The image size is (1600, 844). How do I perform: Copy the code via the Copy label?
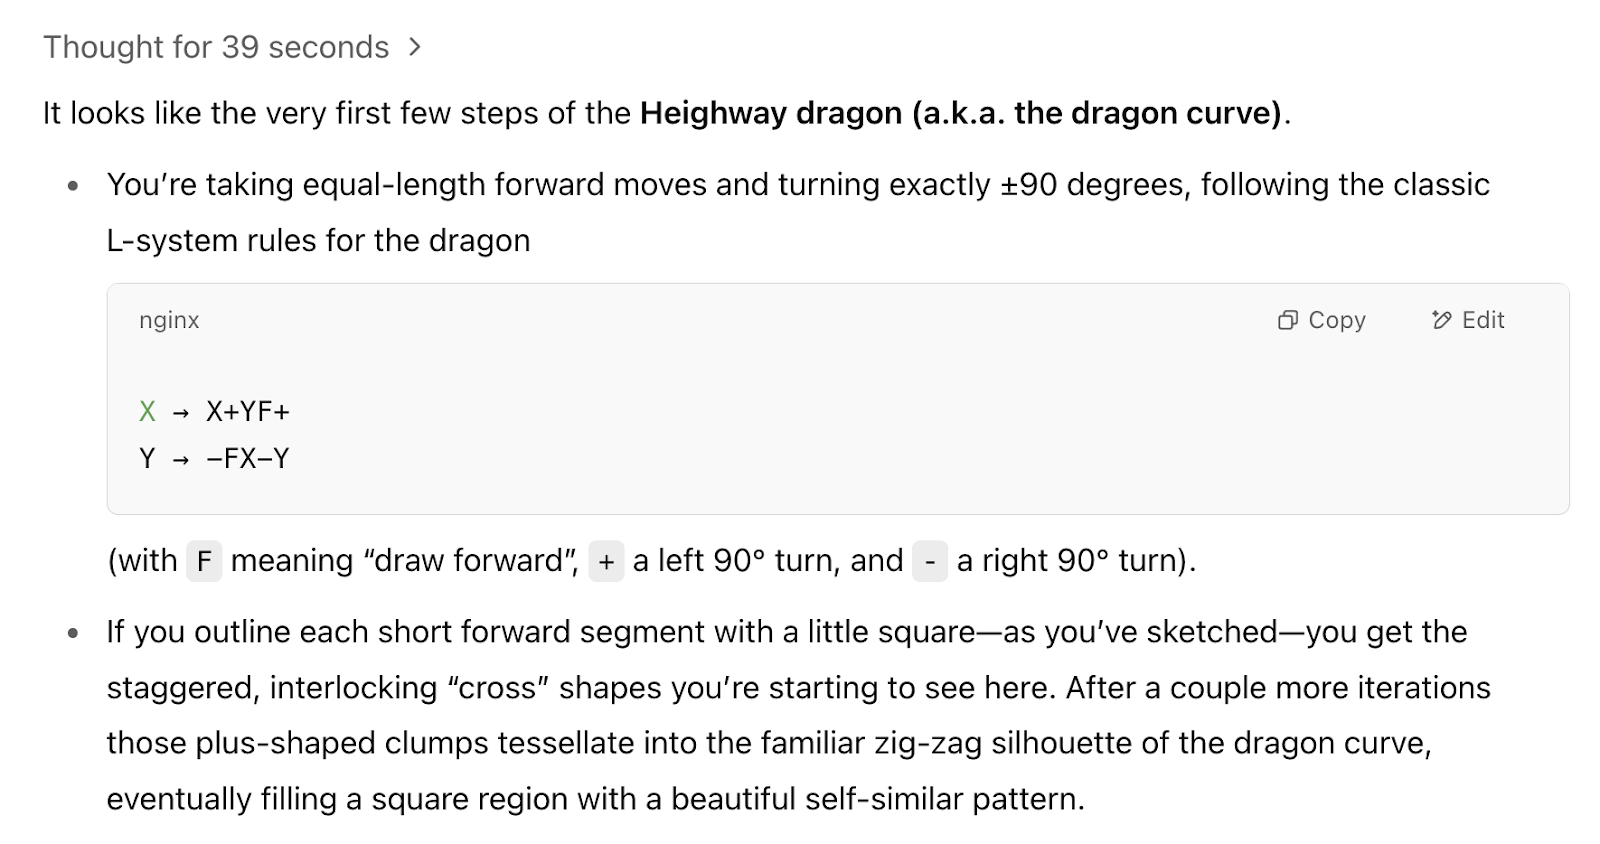[1336, 320]
